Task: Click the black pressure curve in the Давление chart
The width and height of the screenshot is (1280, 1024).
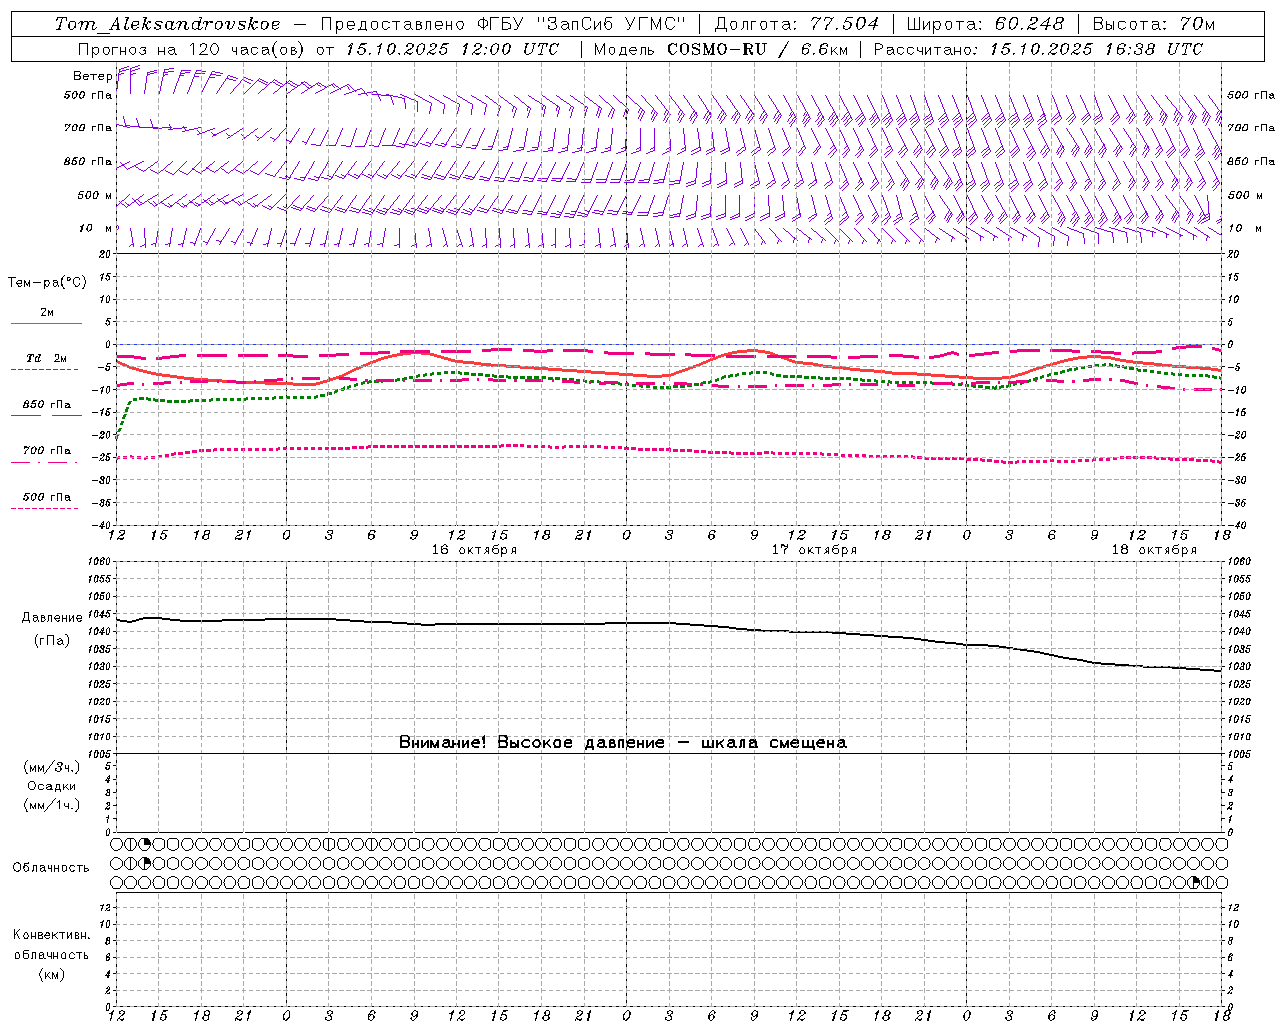Action: (668, 623)
